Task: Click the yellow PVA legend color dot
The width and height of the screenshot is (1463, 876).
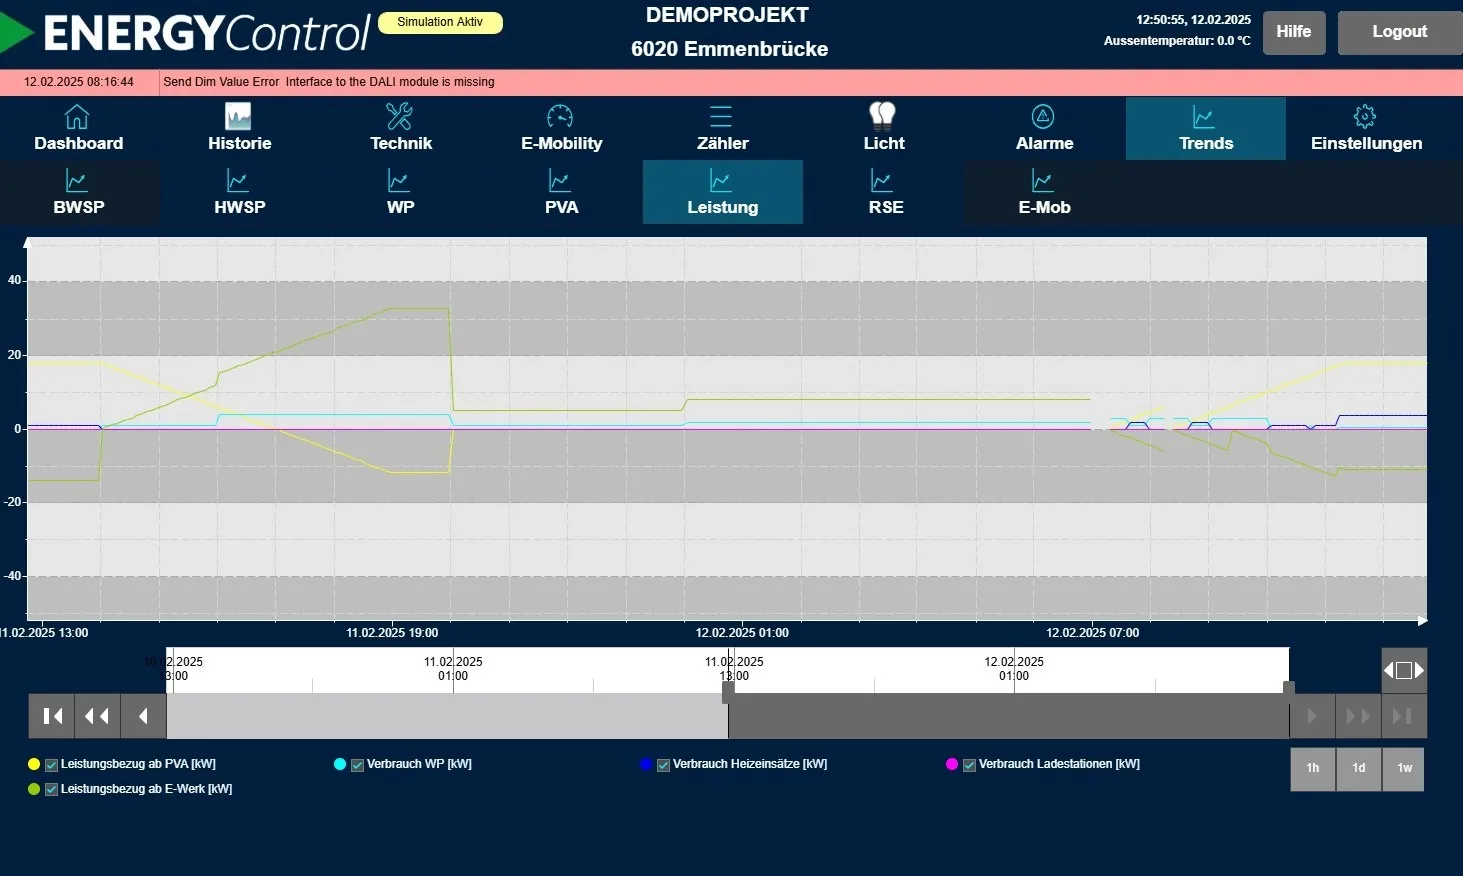Action: 34,764
